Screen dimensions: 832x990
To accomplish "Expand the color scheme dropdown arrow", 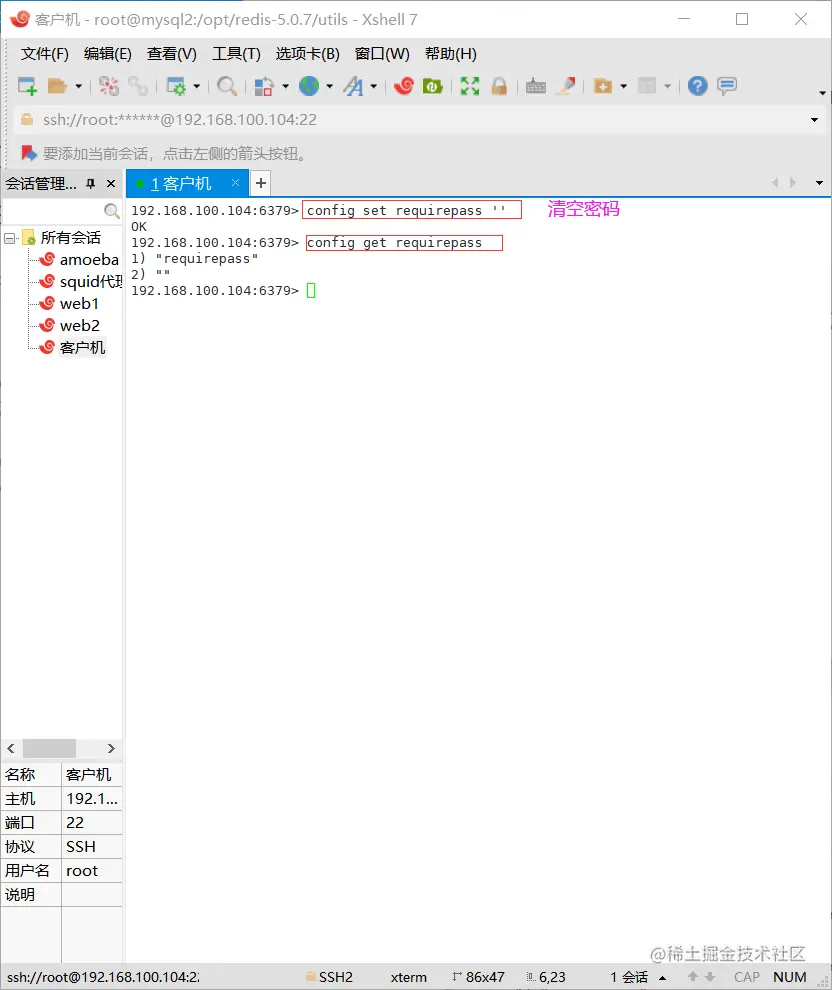I will coord(285,86).
